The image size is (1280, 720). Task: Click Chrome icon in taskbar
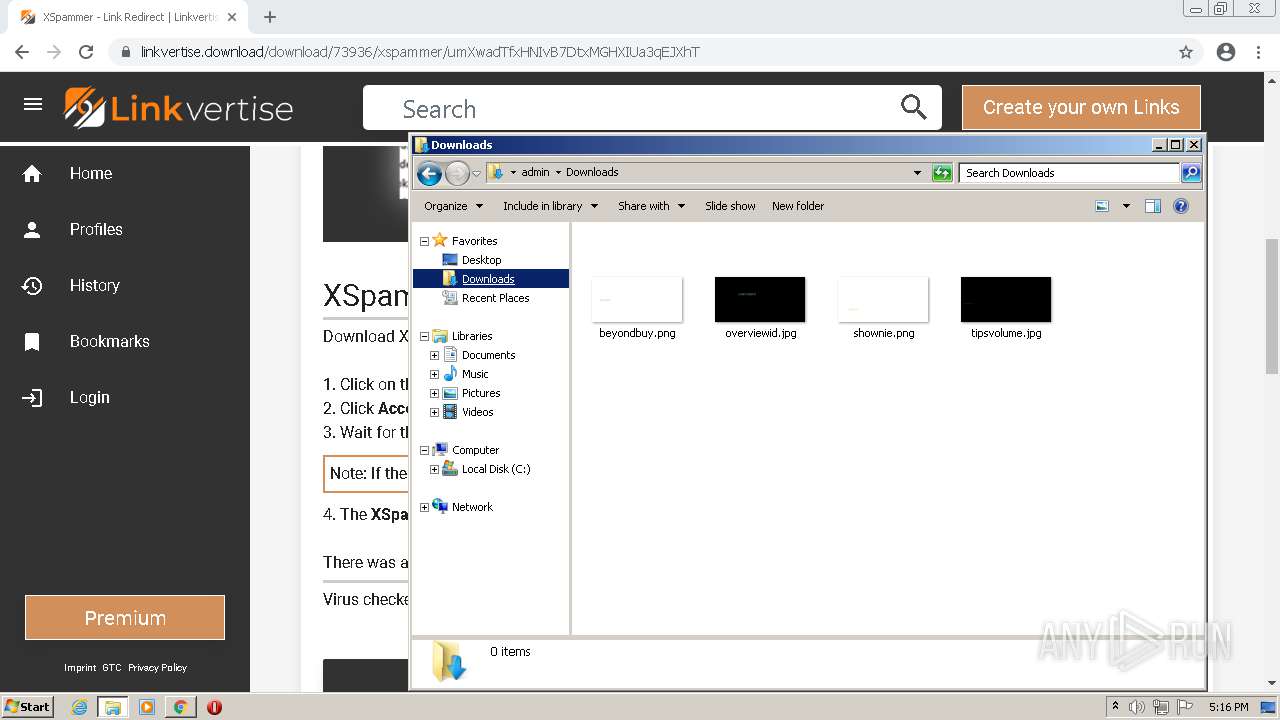coord(180,707)
